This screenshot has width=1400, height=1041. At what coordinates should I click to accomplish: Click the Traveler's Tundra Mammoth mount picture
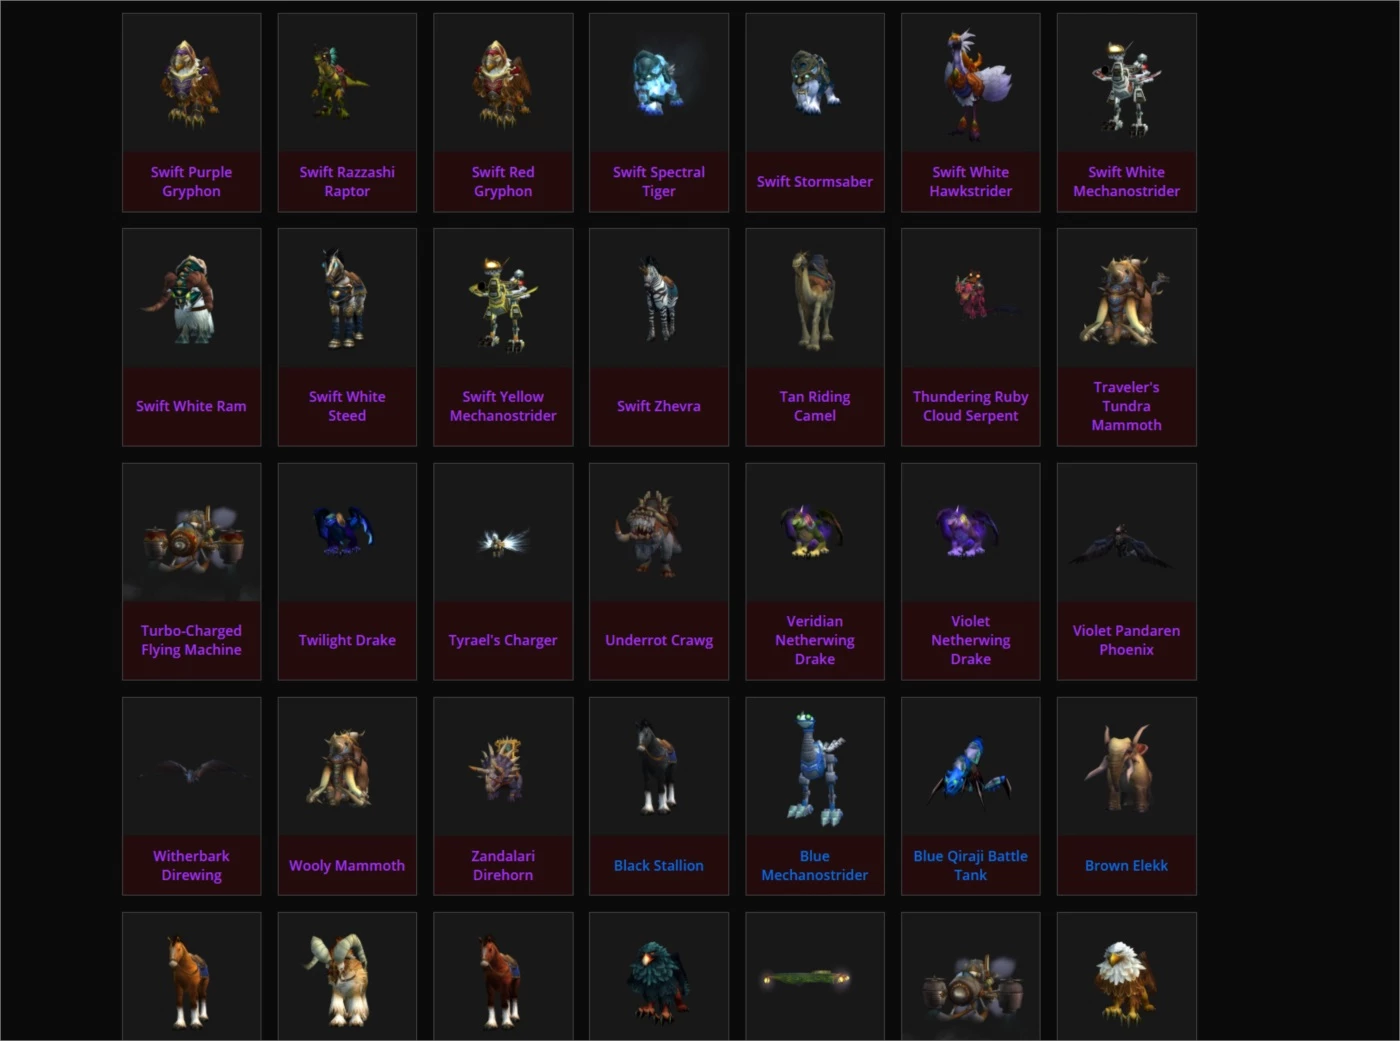[x=1126, y=298]
